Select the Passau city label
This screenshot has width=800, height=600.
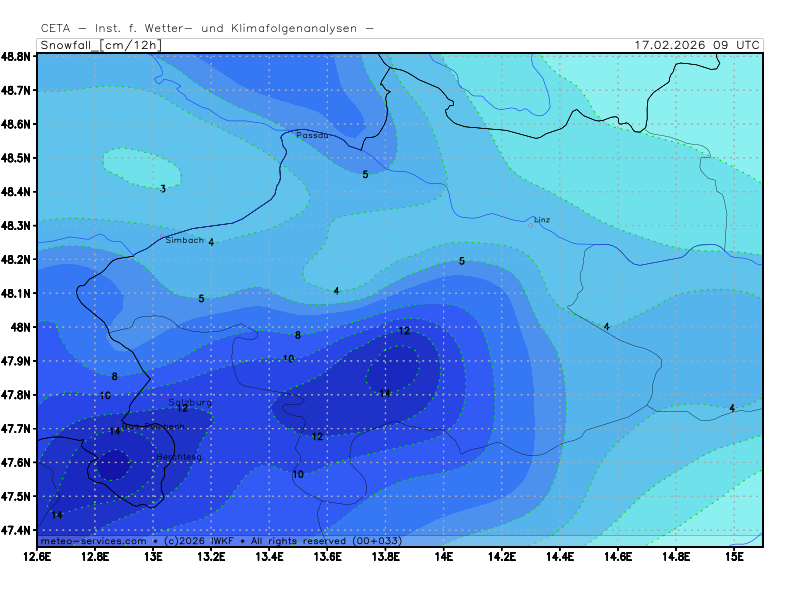pyautogui.click(x=312, y=135)
